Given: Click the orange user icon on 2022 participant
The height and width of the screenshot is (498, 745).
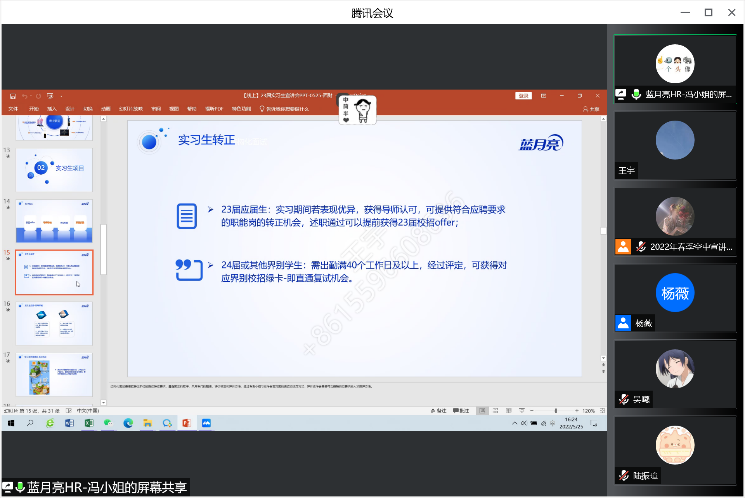Looking at the screenshot, I should coord(623,246).
